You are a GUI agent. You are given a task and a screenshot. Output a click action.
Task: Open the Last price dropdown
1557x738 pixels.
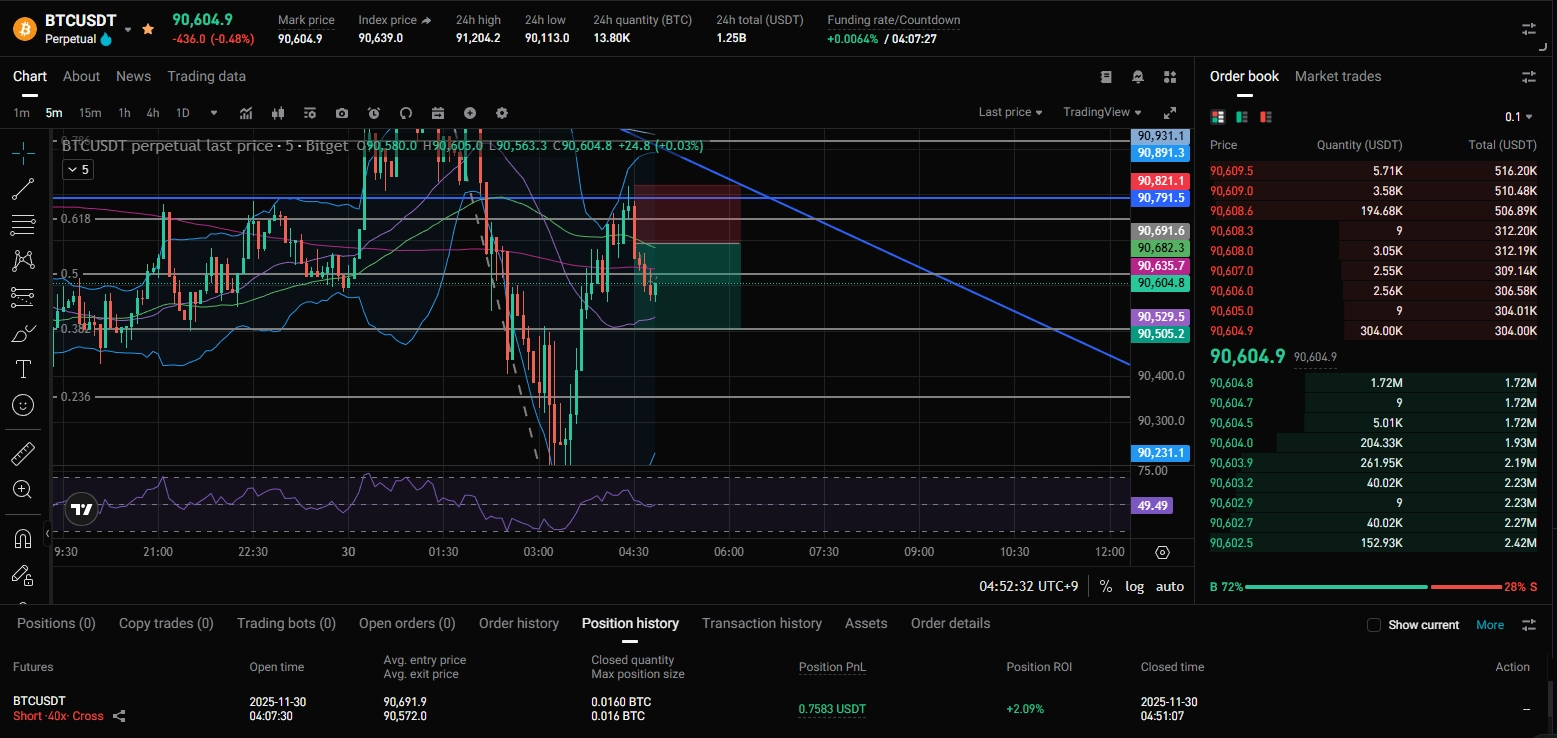point(1010,112)
